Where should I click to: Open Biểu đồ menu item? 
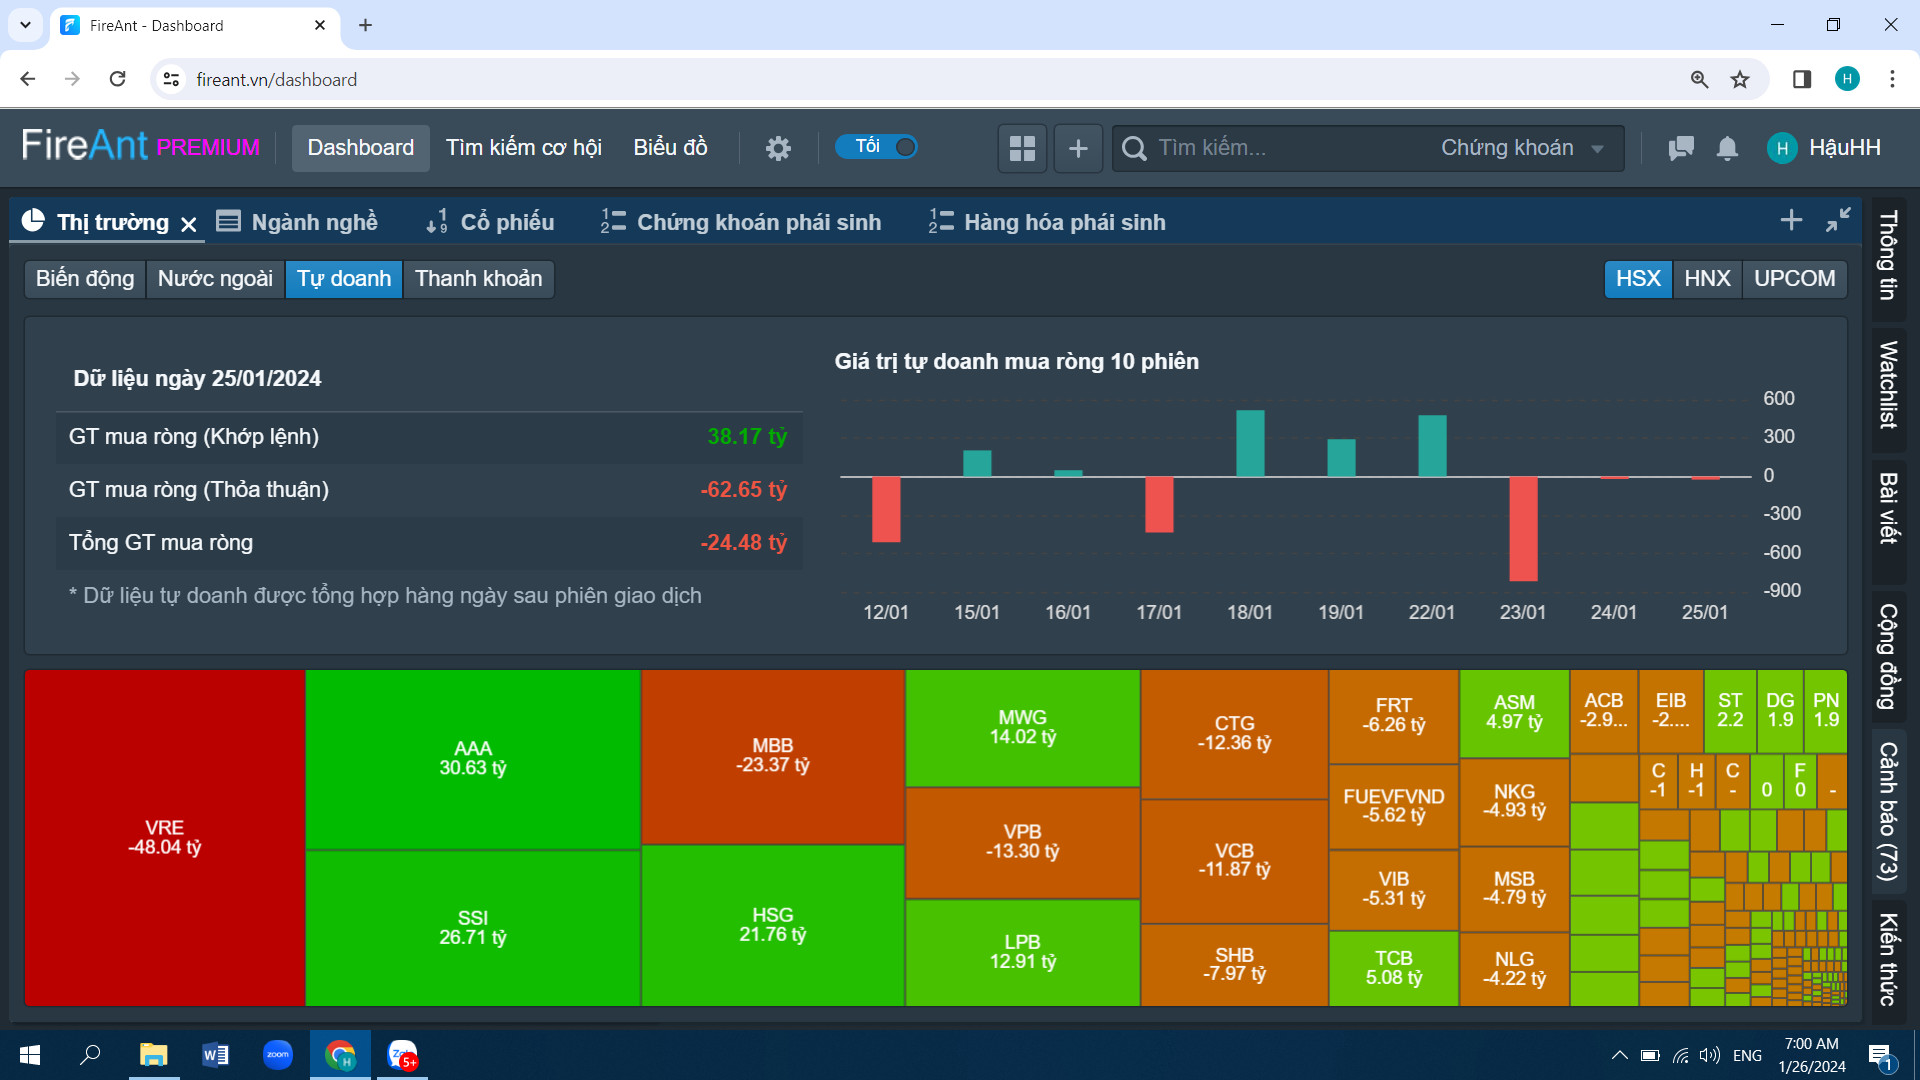[670, 148]
